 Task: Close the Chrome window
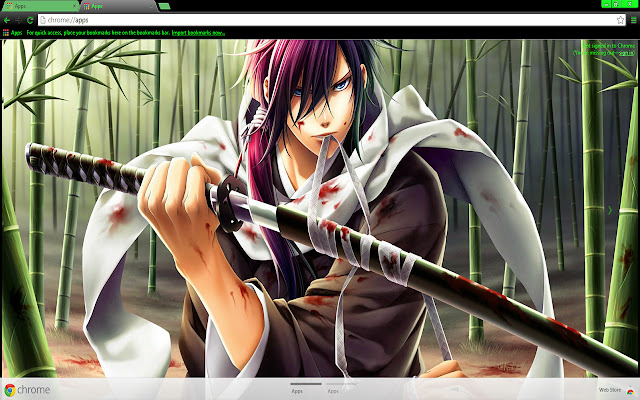629,4
